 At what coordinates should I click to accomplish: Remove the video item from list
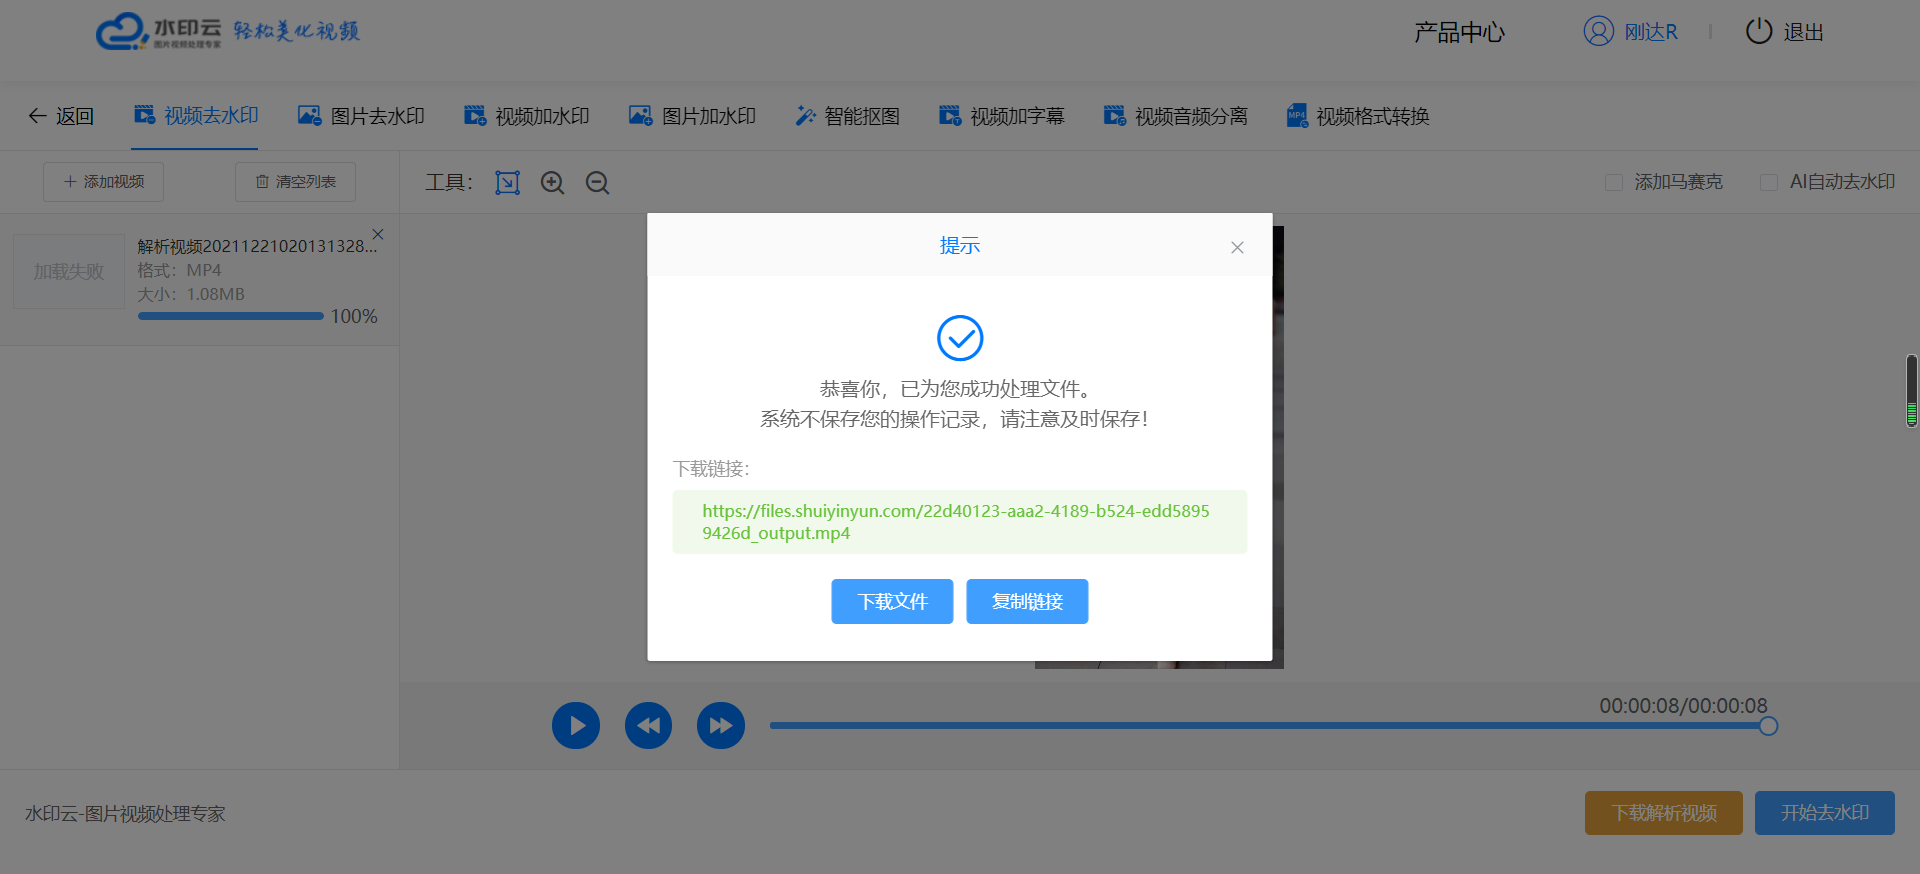coord(378,234)
